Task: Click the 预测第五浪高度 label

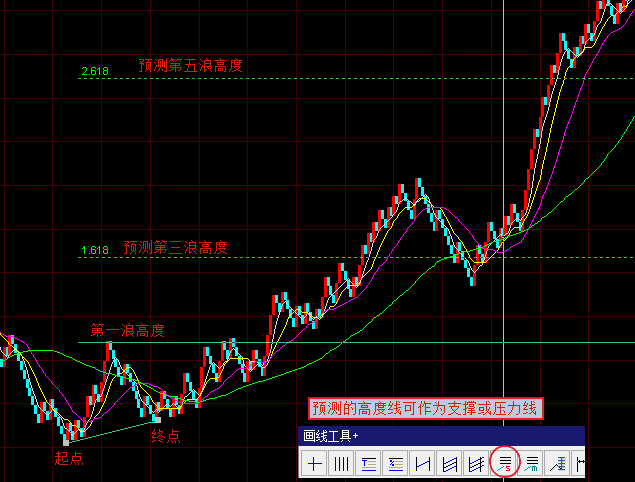Action: tap(190, 66)
